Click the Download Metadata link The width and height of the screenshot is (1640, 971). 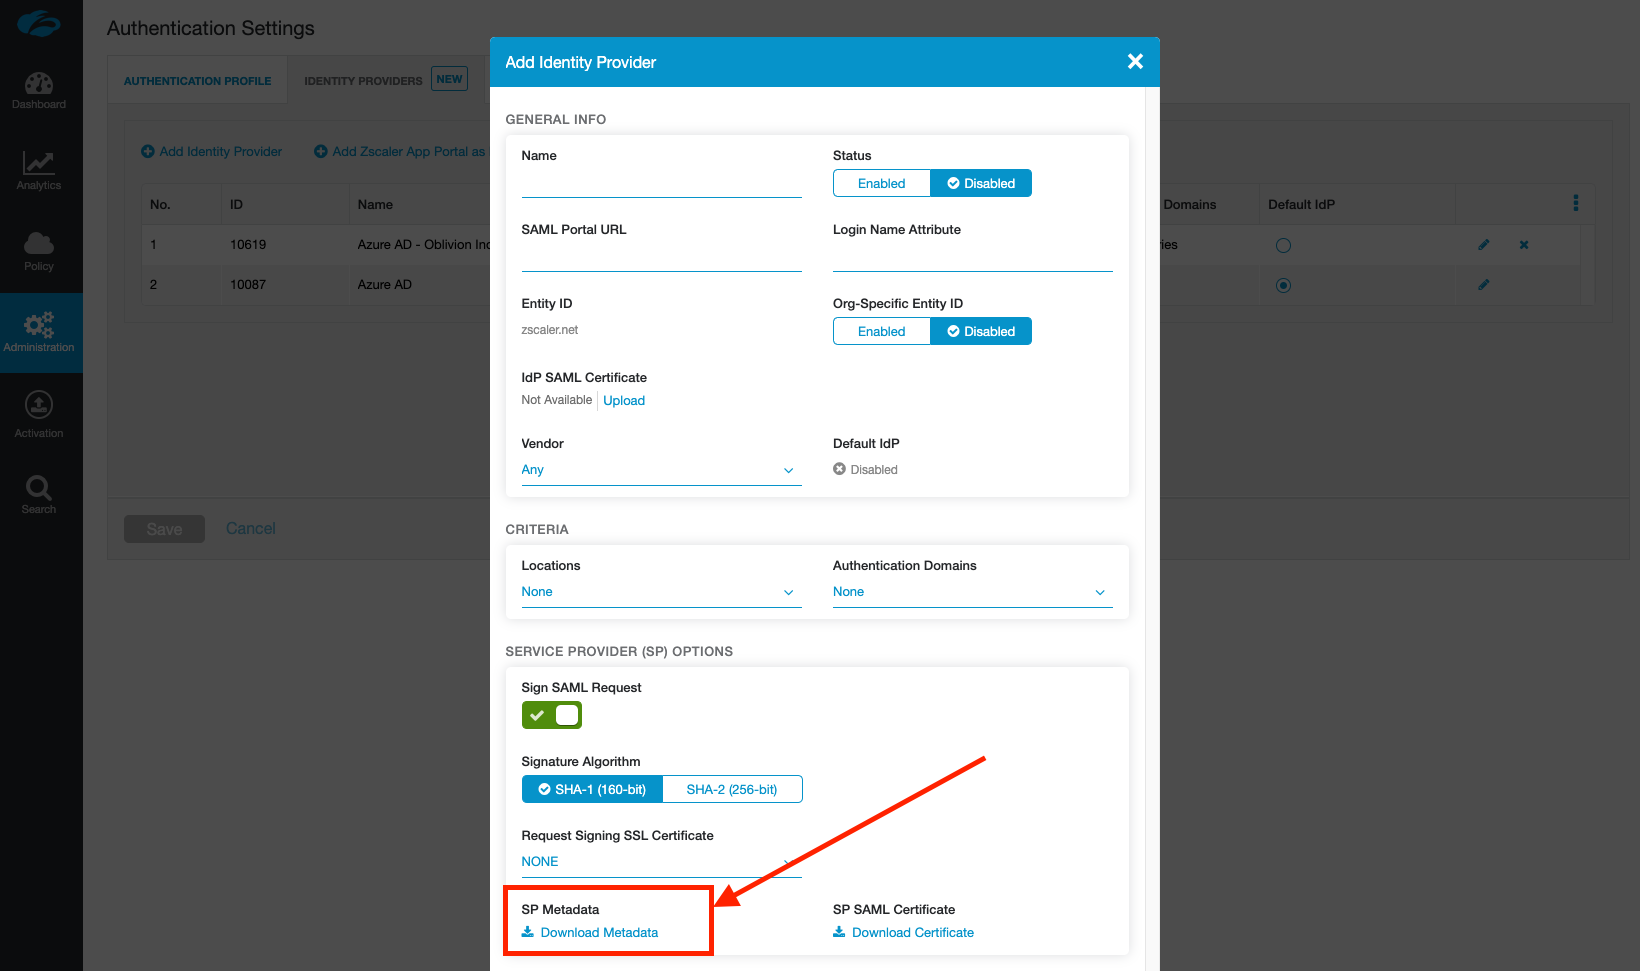click(599, 933)
